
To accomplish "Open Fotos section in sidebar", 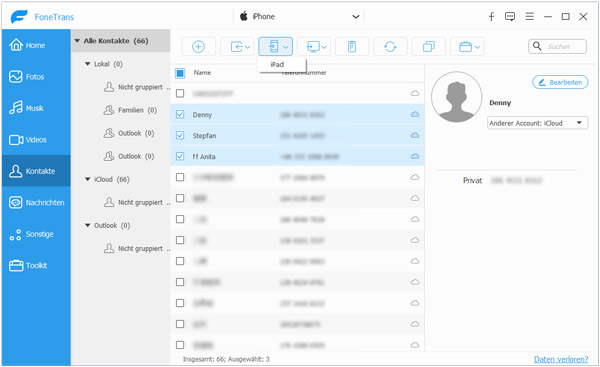I will (36, 77).
